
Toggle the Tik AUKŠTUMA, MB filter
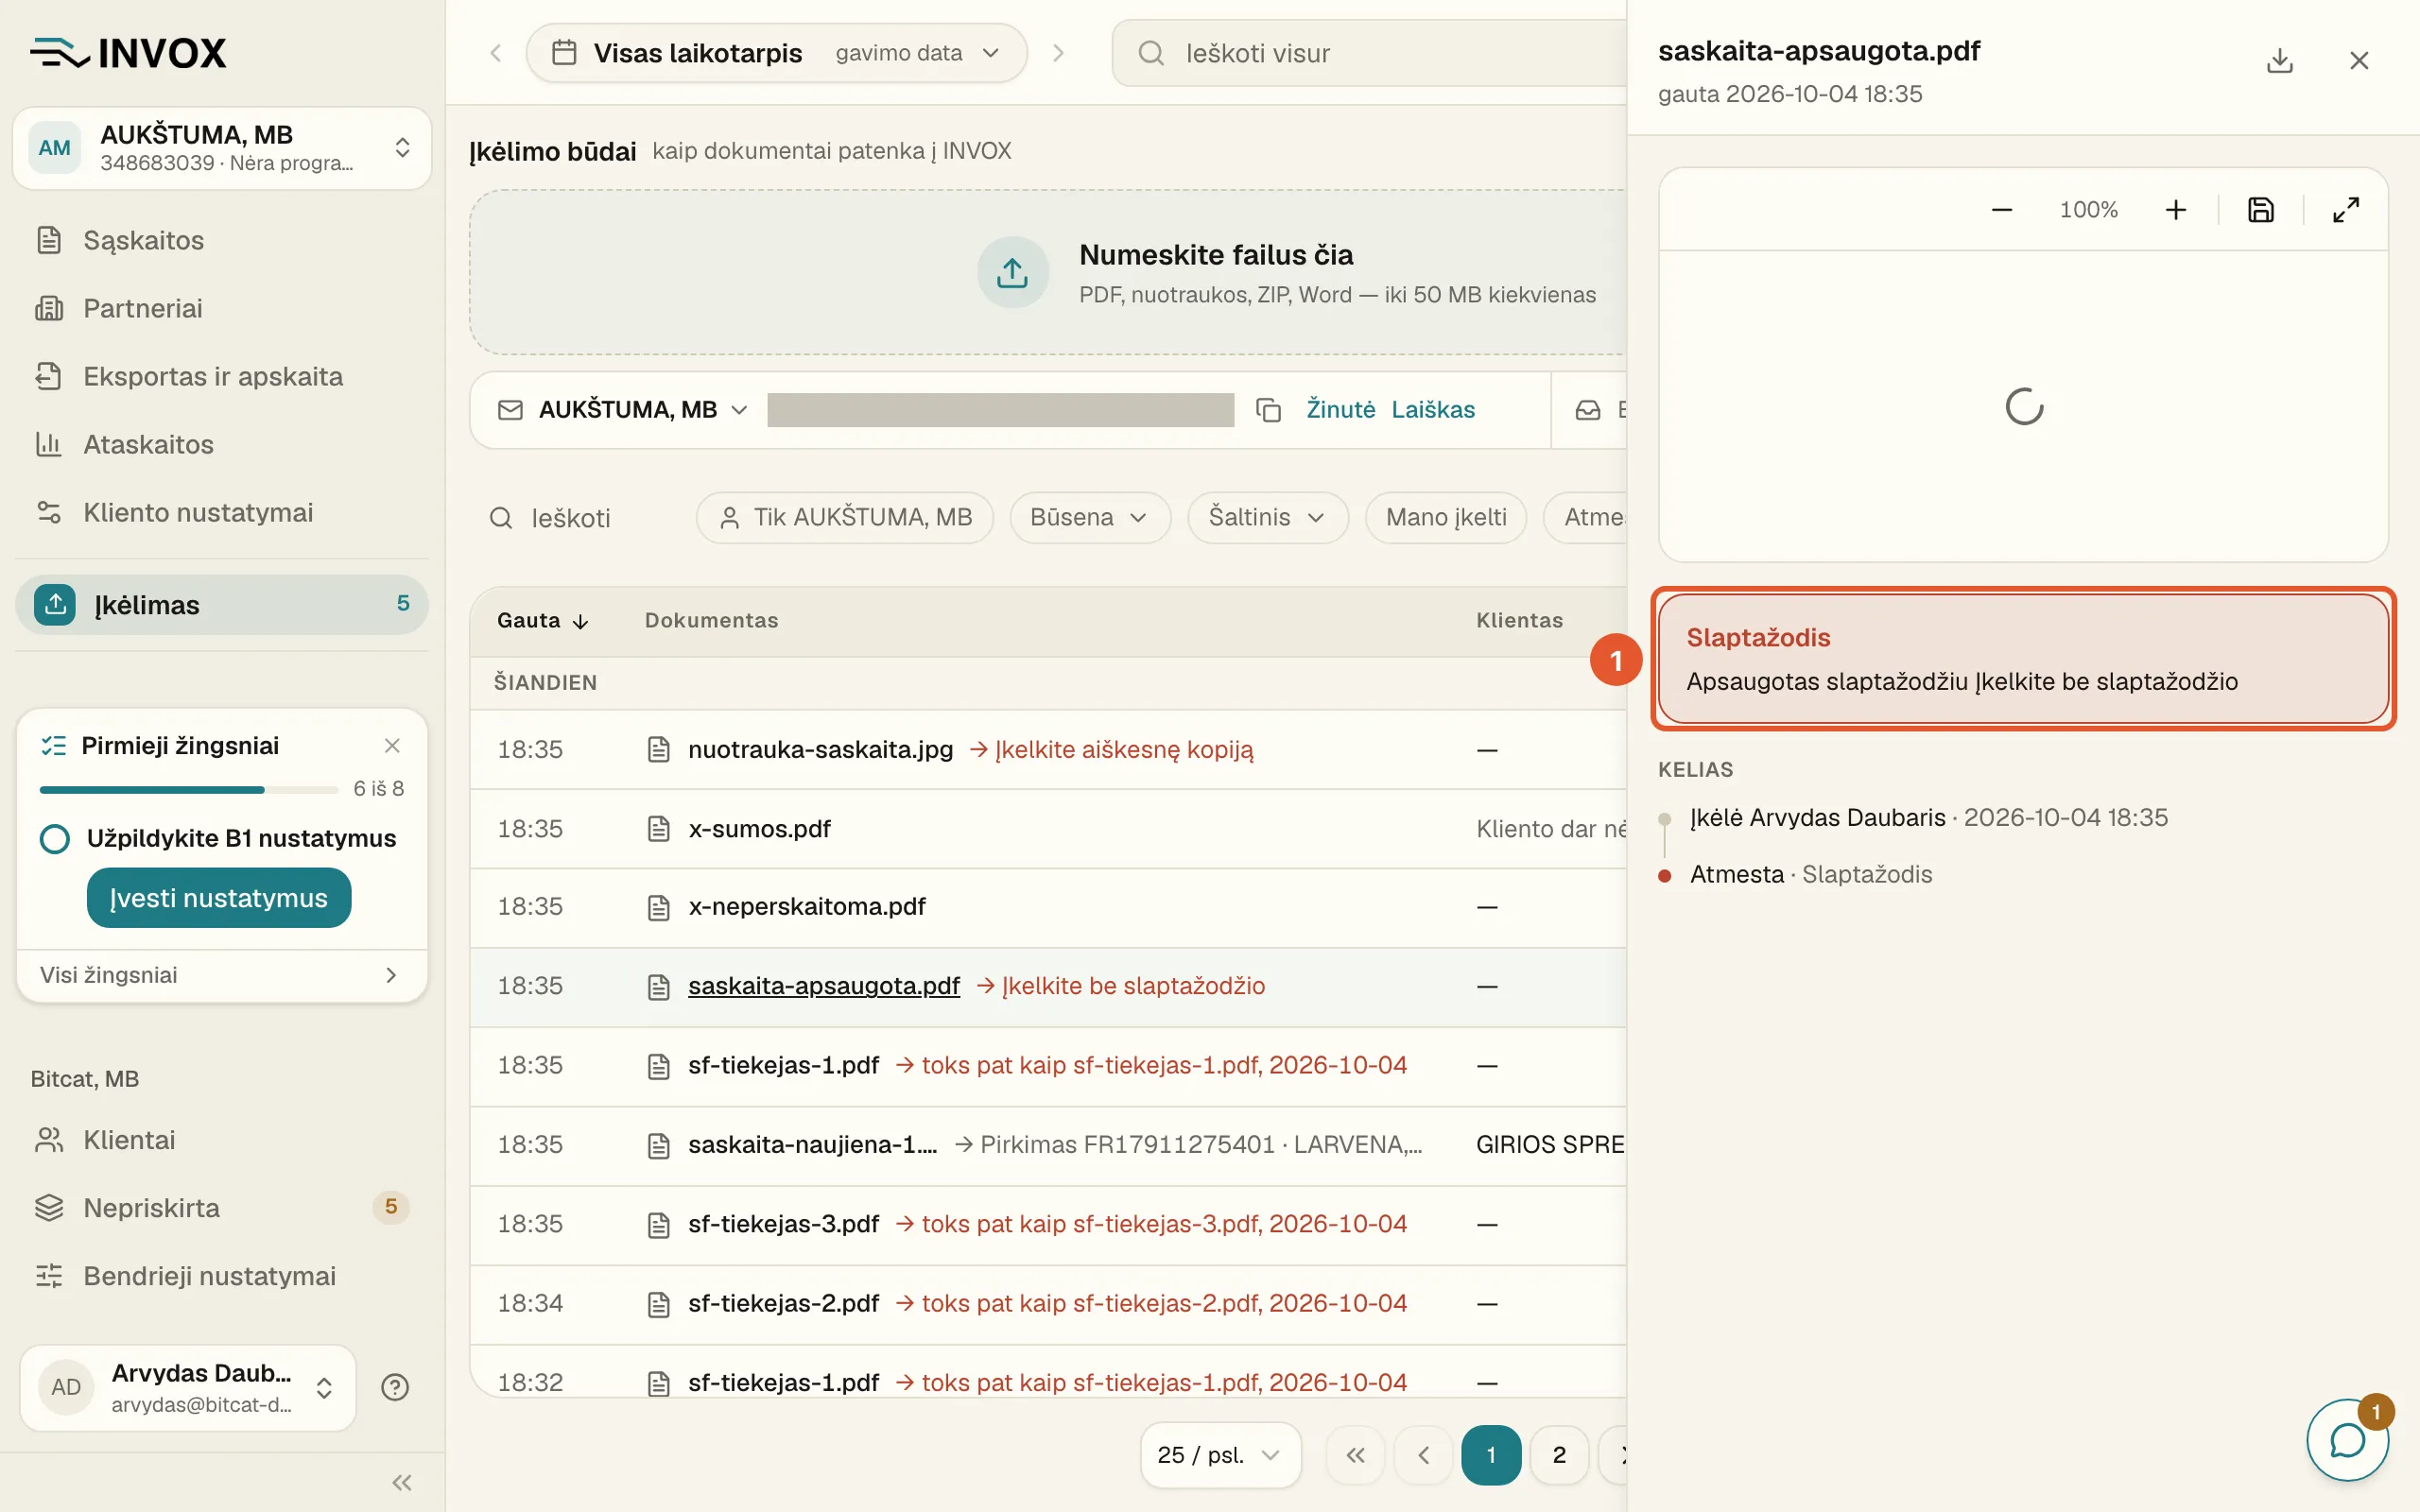pos(844,517)
